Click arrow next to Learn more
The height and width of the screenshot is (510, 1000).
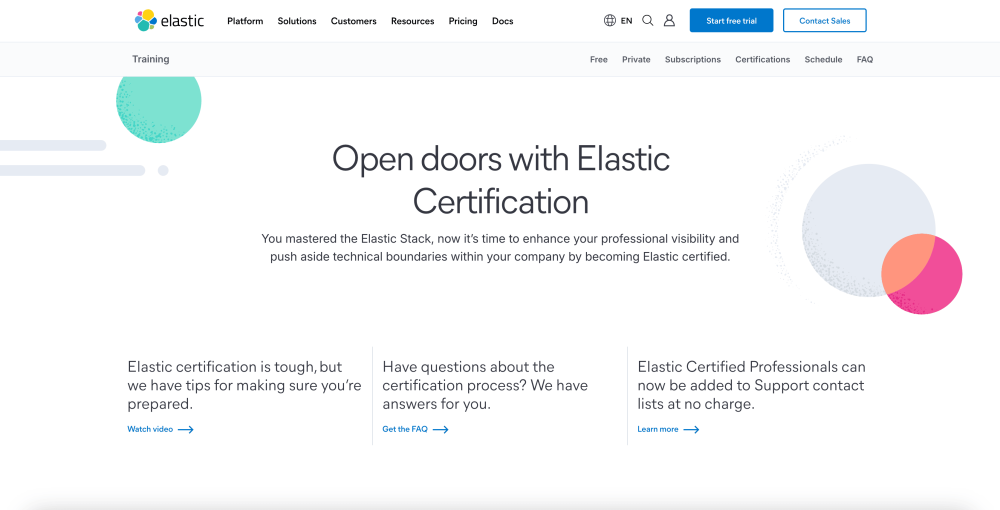[x=691, y=430]
